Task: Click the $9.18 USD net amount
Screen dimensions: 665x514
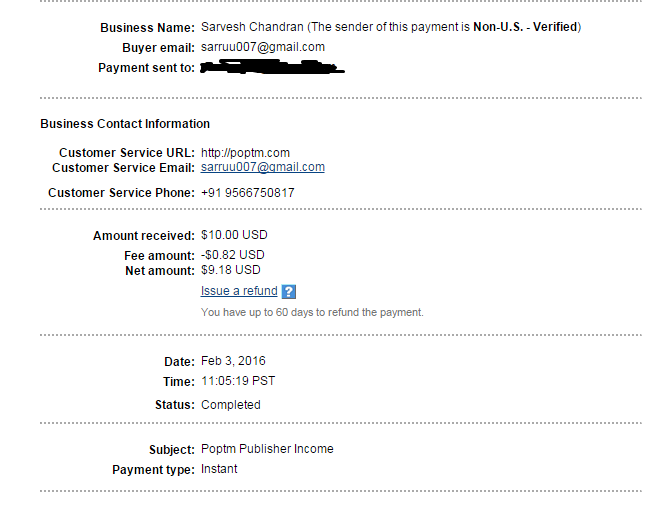Action: 230,270
